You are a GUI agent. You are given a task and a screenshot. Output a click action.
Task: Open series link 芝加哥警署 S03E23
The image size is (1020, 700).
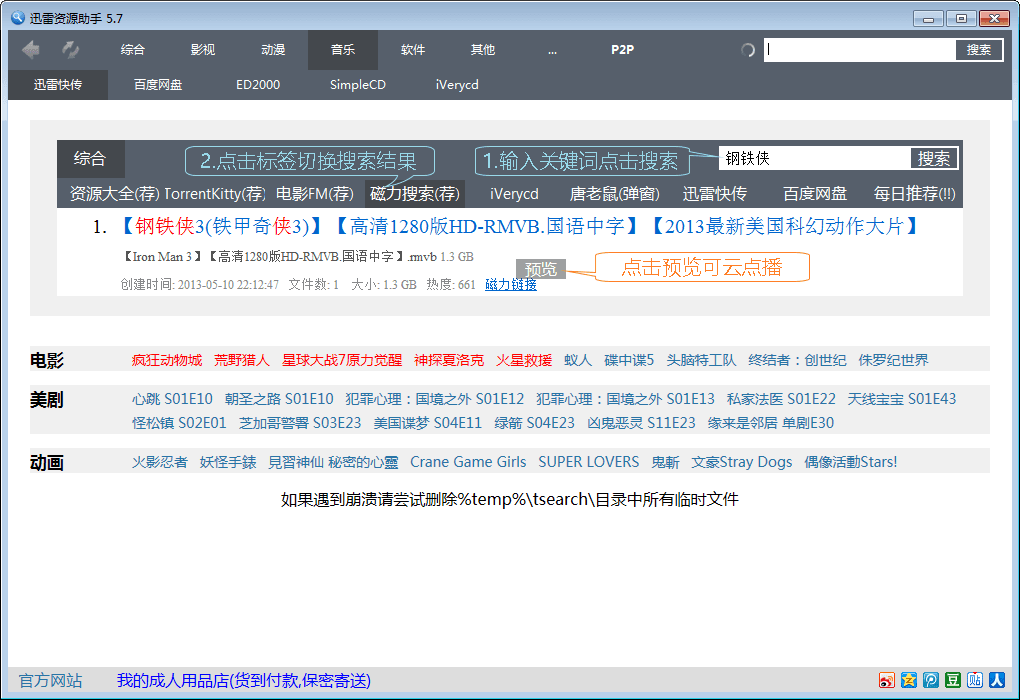pos(300,423)
